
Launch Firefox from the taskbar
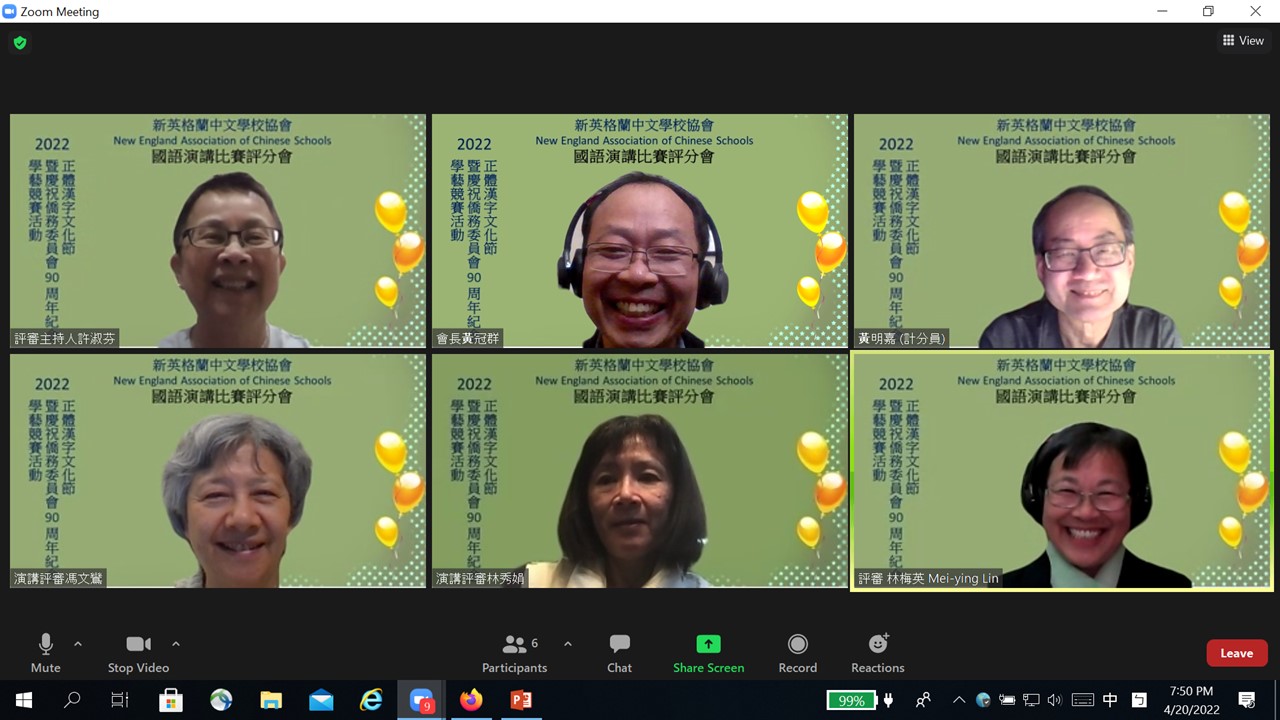[470, 700]
